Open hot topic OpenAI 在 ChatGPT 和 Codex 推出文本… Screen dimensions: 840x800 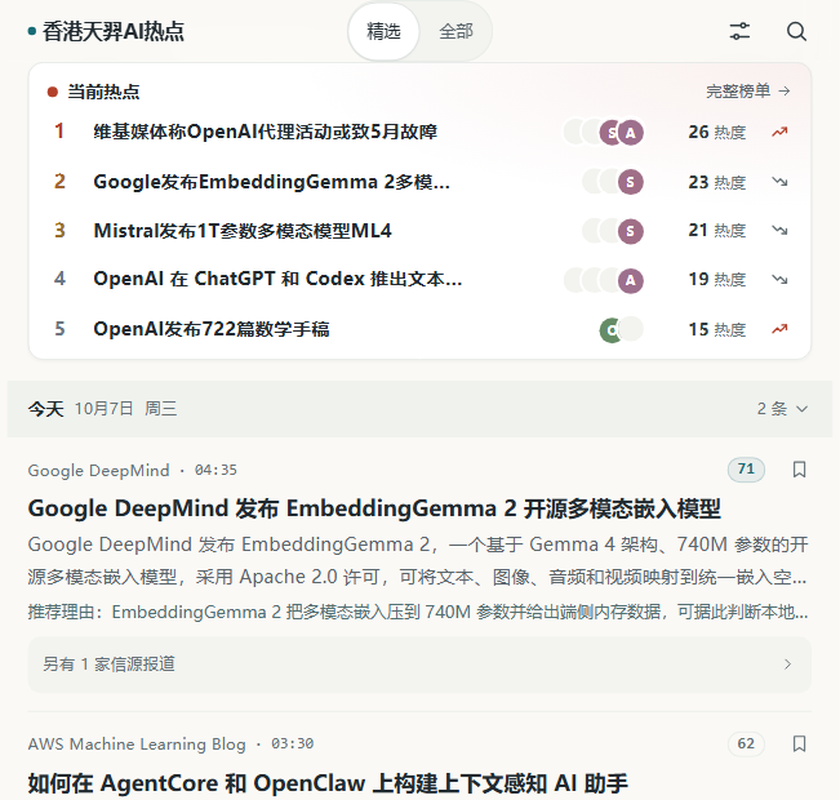pos(278,279)
